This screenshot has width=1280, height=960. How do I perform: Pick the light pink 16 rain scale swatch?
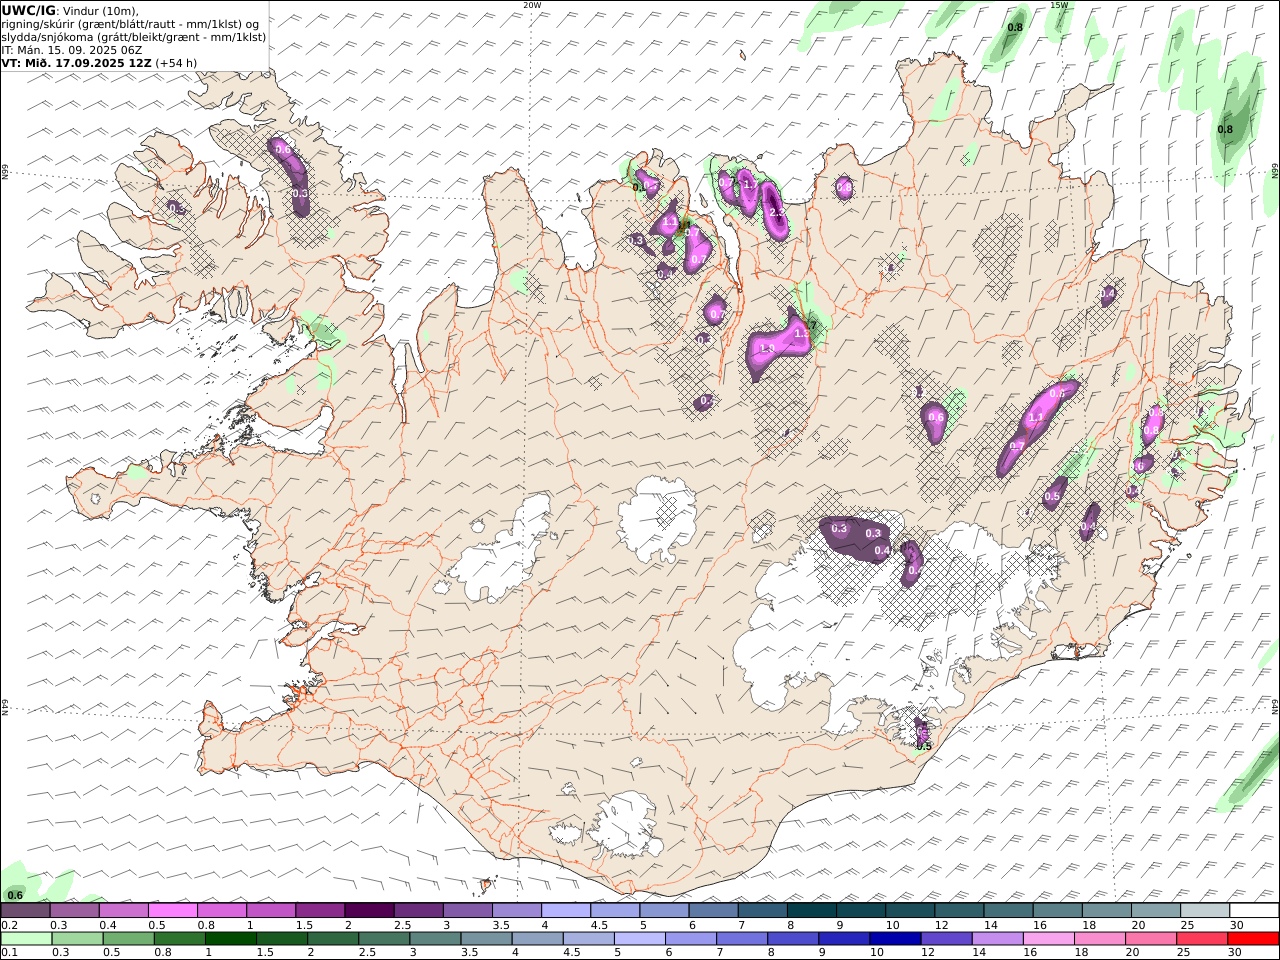pos(1049,939)
